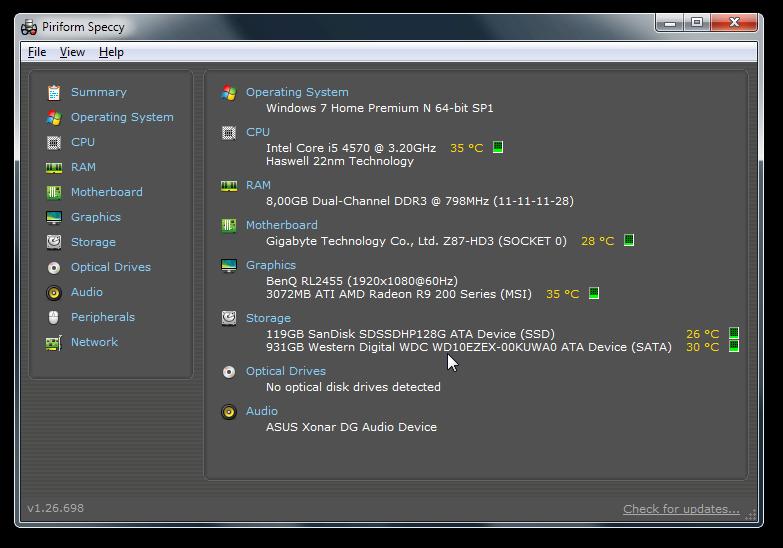Click the Speccy app icon in title bar
Viewport: 783px width, 548px height.
[29, 27]
